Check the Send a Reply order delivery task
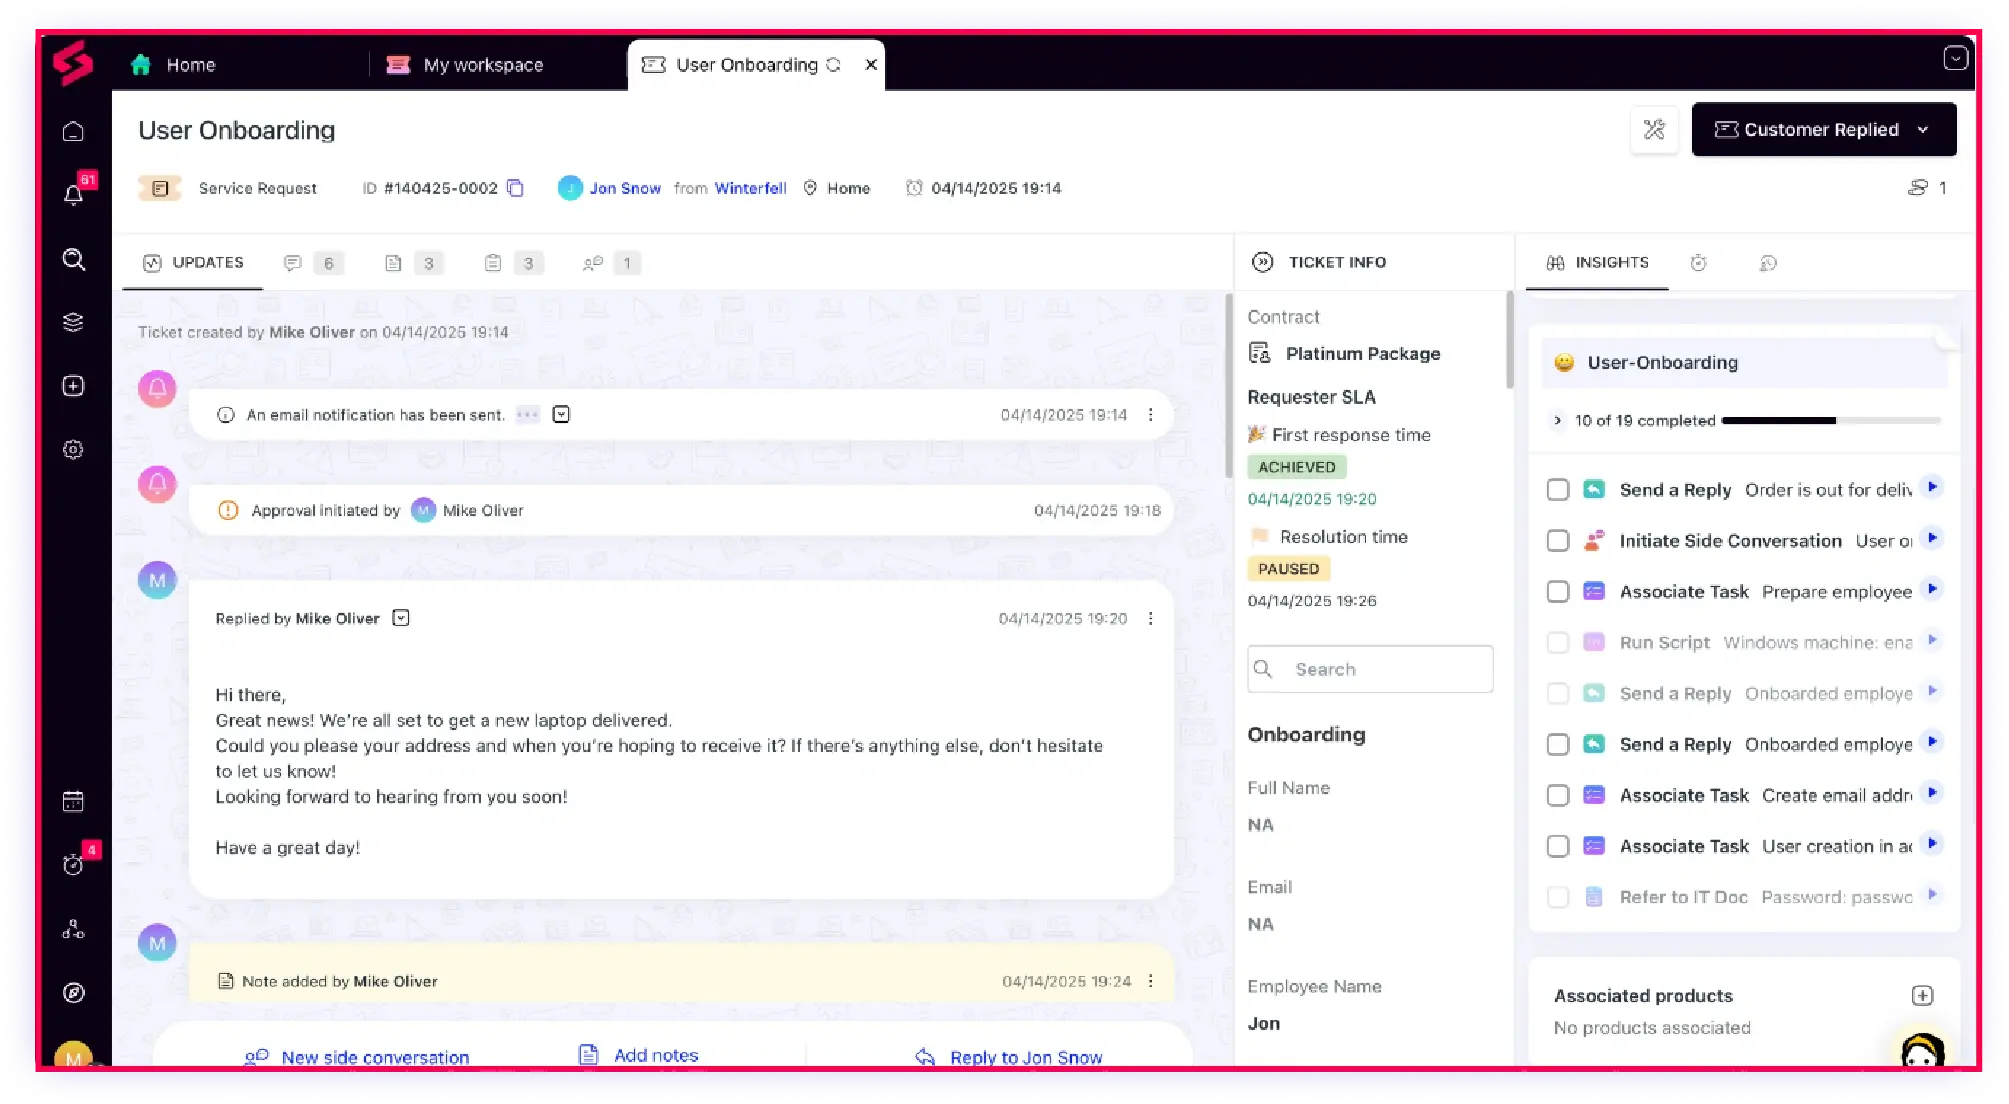The image size is (2009, 1104). tap(1557, 489)
